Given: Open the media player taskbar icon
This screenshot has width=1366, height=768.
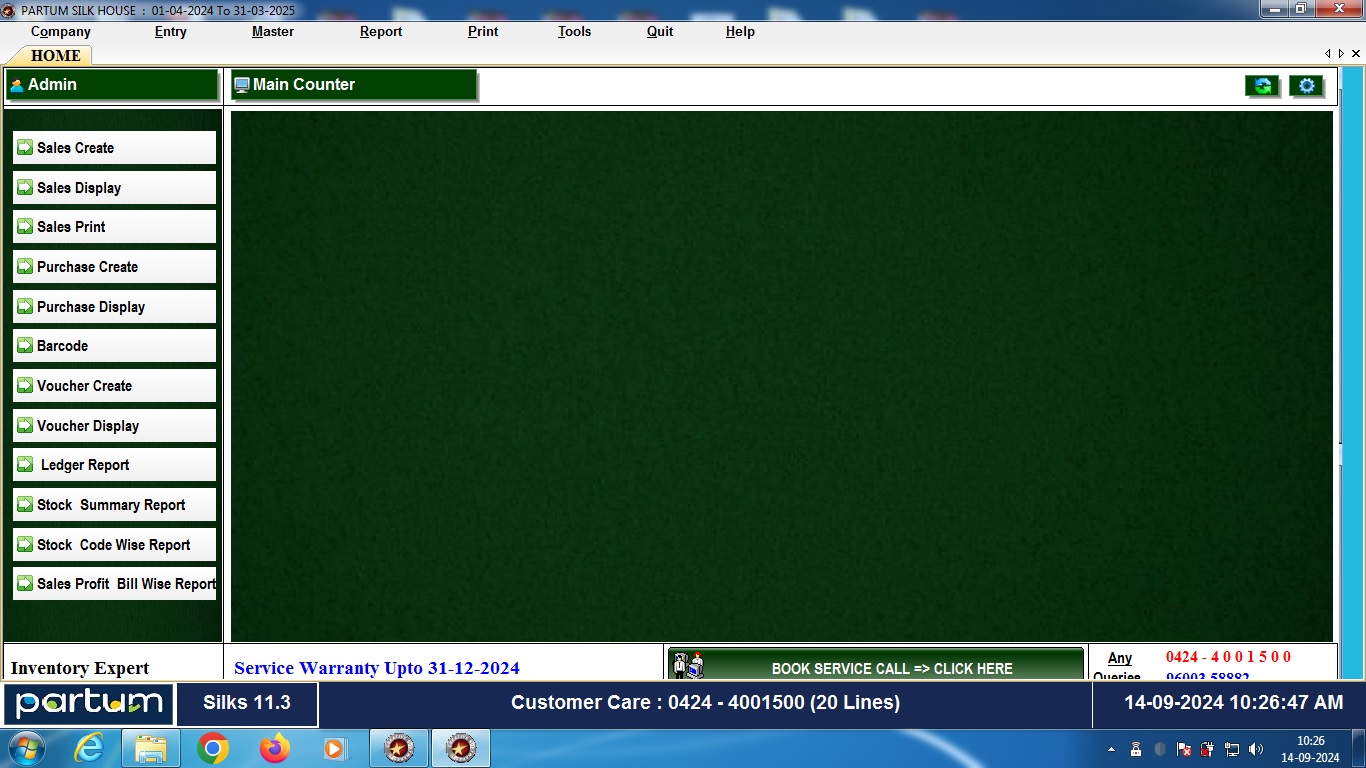Looking at the screenshot, I should point(334,748).
